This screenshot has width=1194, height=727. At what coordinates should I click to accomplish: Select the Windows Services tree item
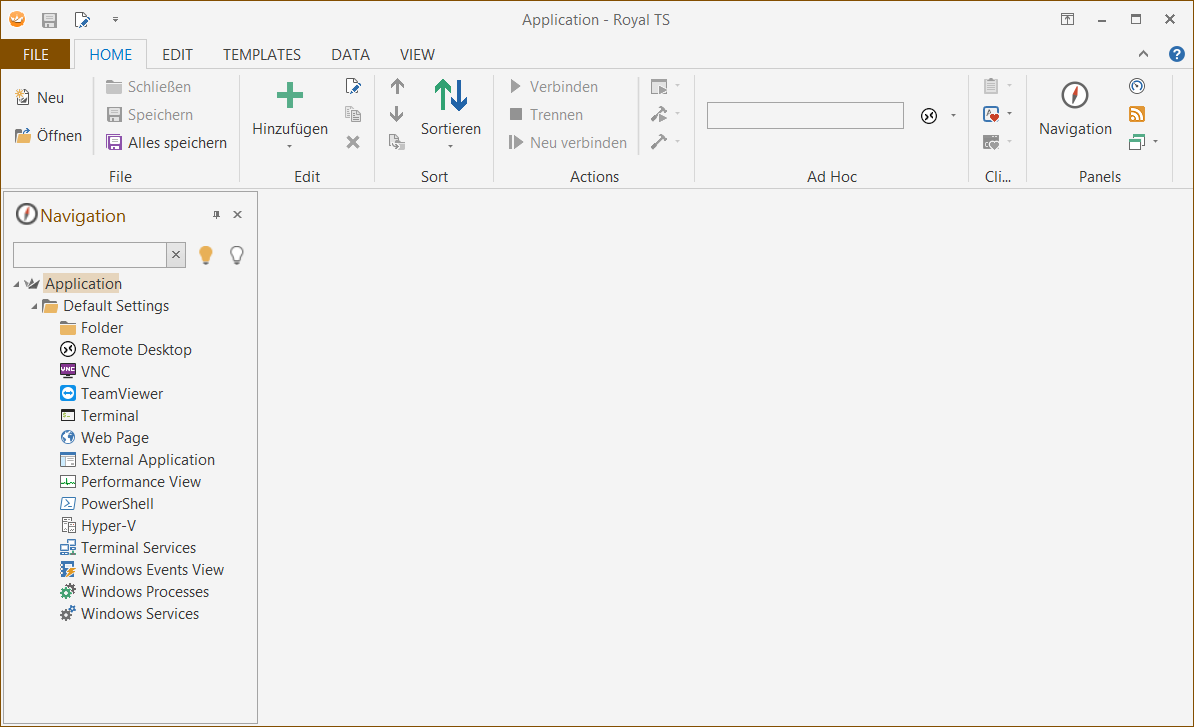pyautogui.click(x=140, y=614)
